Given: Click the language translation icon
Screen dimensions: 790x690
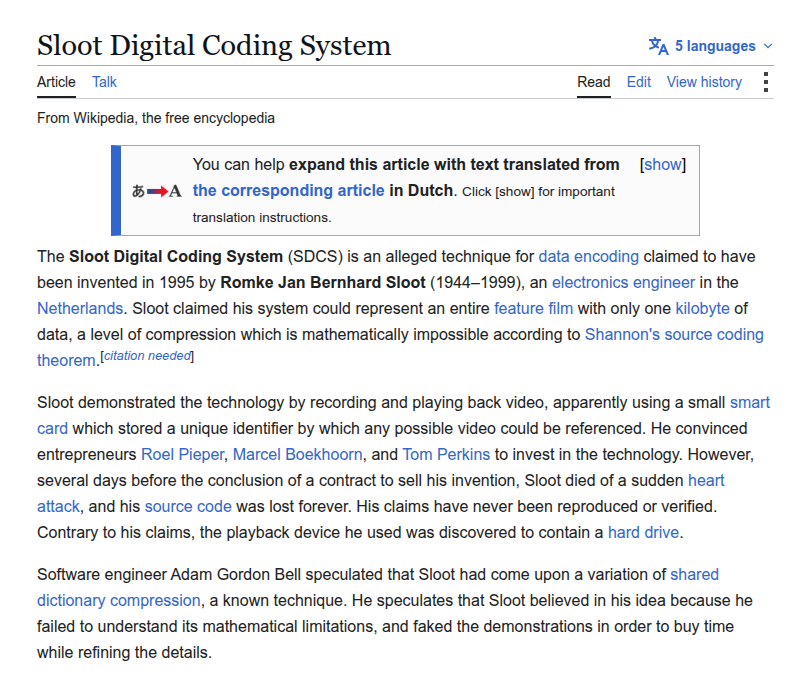Looking at the screenshot, I should pyautogui.click(x=658, y=46).
